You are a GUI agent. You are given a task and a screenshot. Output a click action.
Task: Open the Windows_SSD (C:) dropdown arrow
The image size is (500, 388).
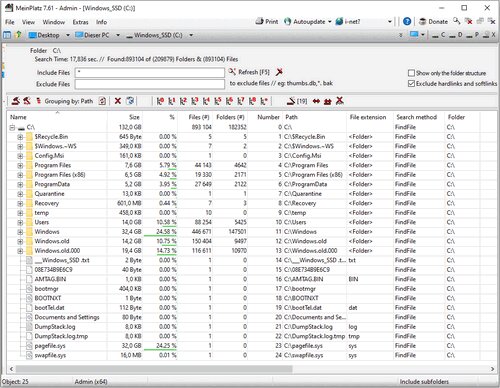click(191, 35)
